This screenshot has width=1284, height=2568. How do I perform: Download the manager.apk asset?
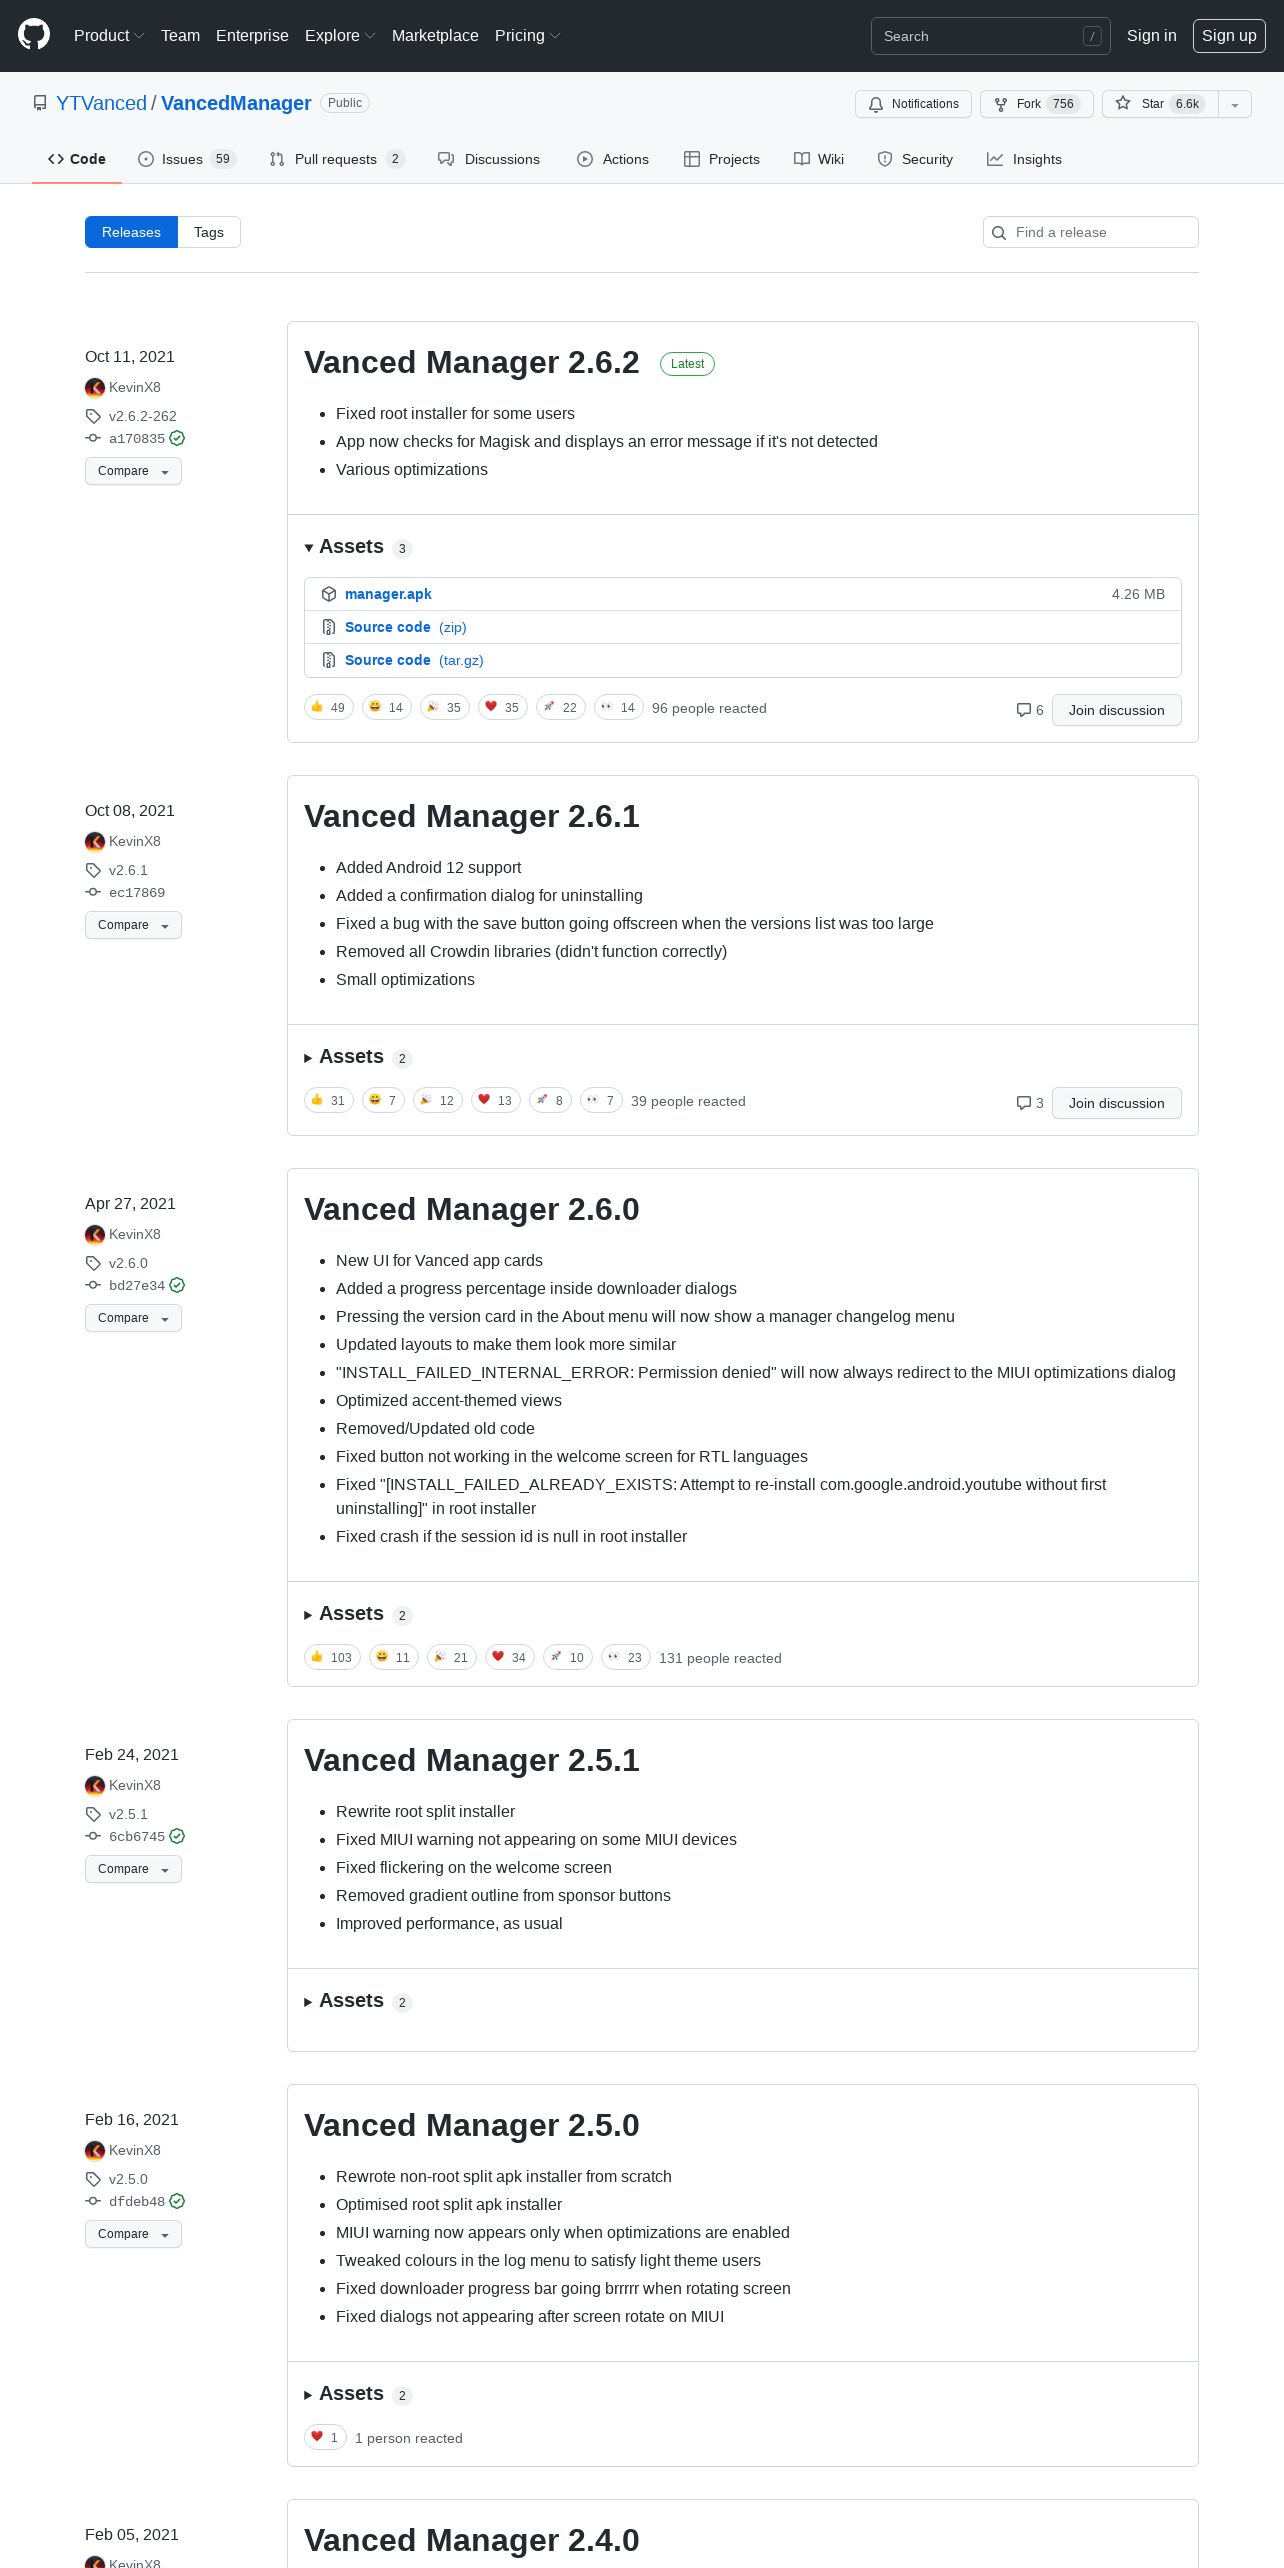click(388, 594)
